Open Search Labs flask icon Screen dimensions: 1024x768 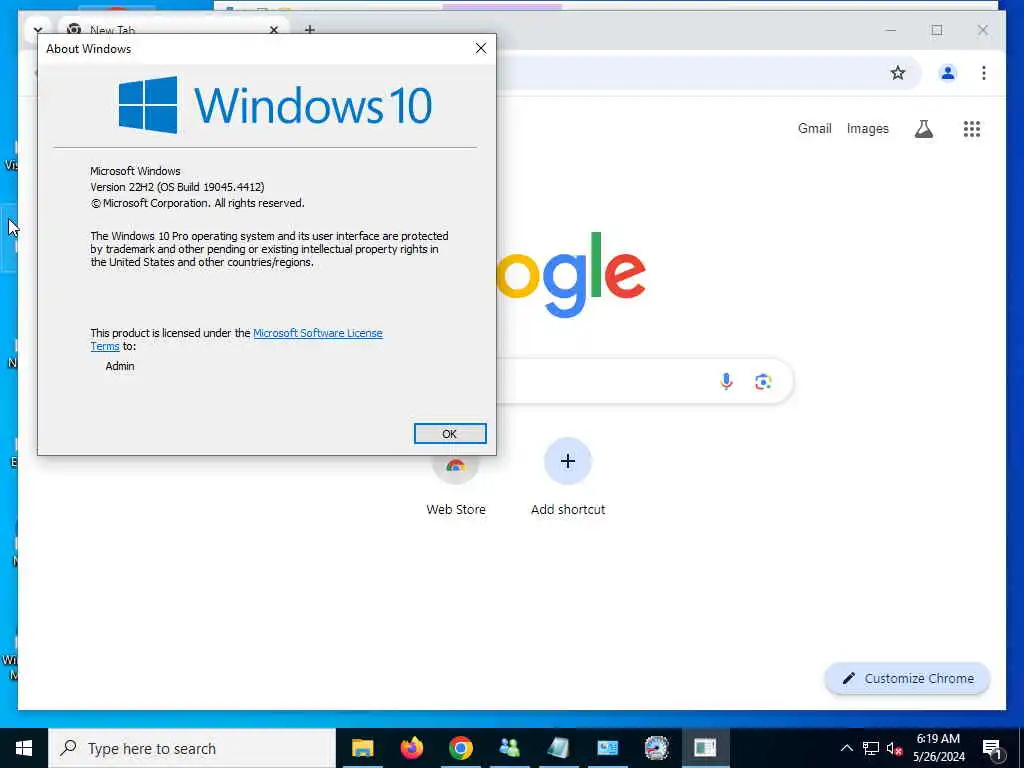click(923, 129)
